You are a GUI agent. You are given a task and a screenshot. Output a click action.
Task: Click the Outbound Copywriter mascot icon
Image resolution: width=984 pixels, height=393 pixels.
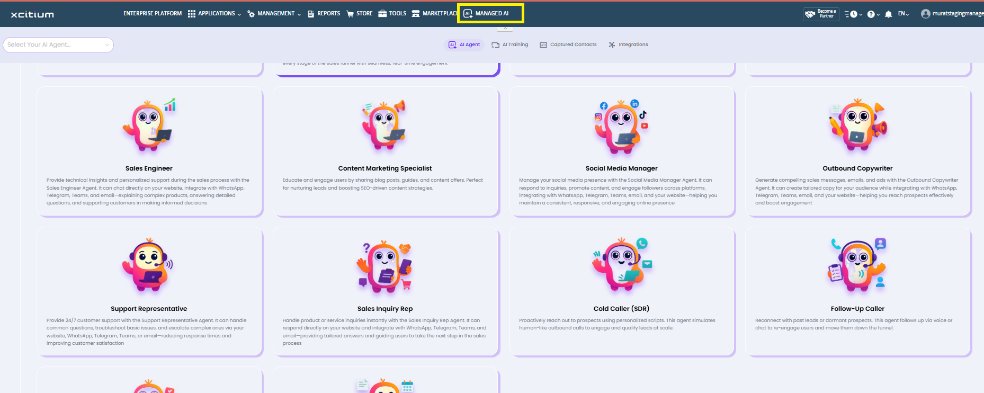click(857, 124)
